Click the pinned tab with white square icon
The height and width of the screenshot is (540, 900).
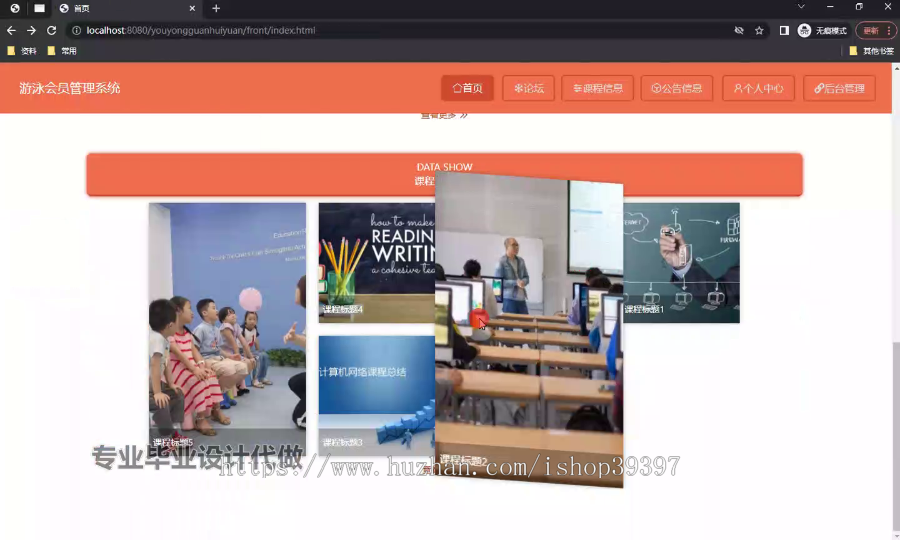click(x=39, y=8)
